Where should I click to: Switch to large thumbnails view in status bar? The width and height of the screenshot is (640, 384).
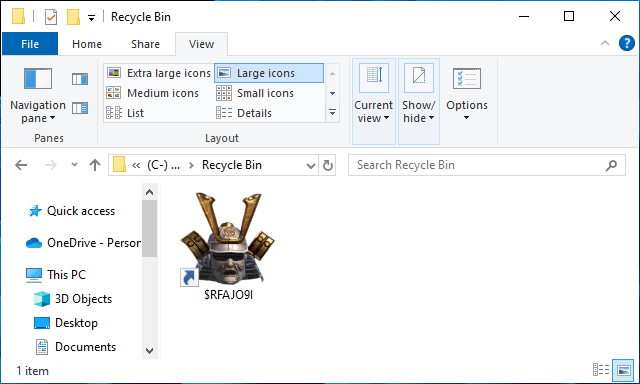click(623, 370)
